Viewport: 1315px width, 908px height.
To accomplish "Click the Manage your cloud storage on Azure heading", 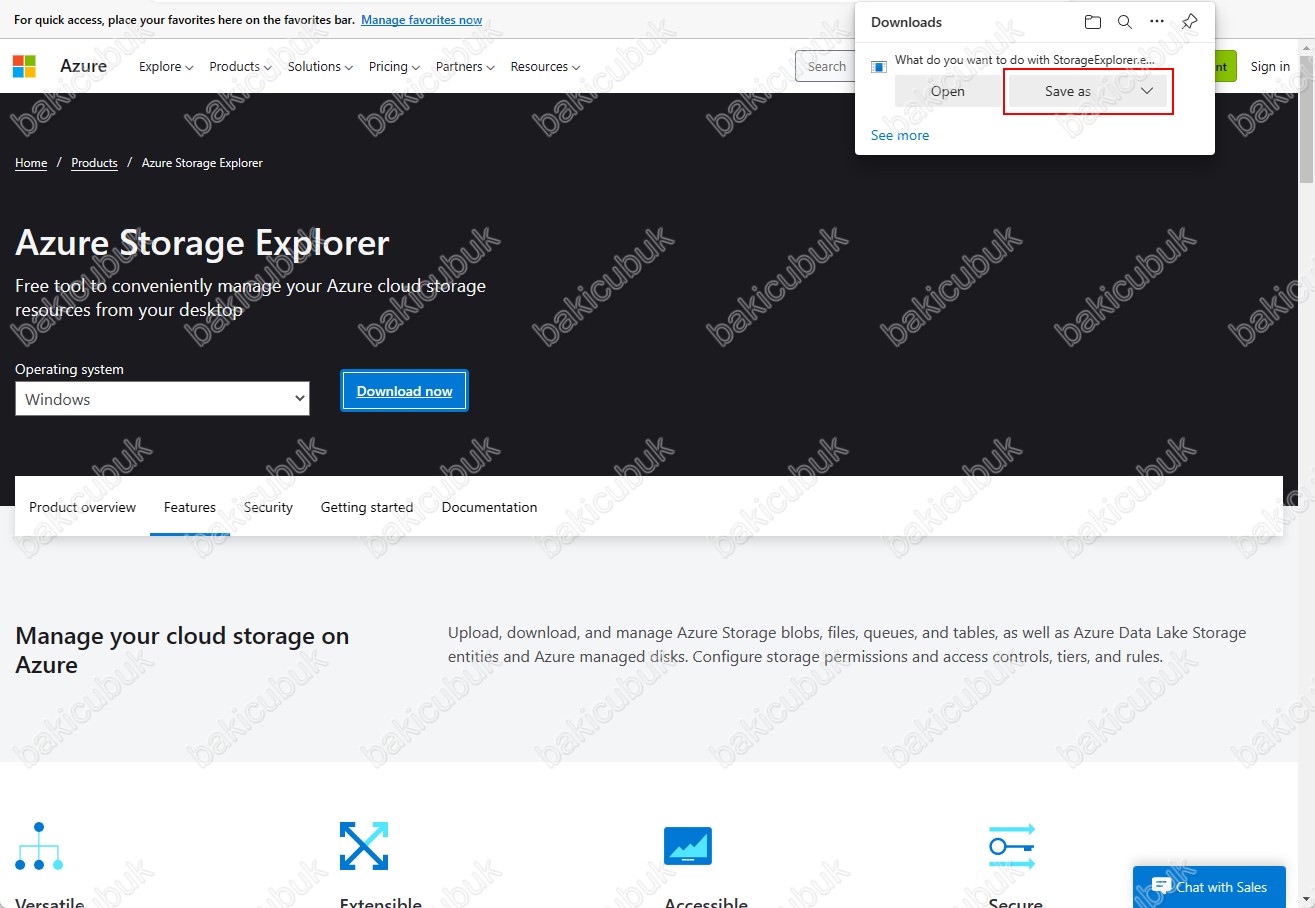I will click(x=182, y=650).
